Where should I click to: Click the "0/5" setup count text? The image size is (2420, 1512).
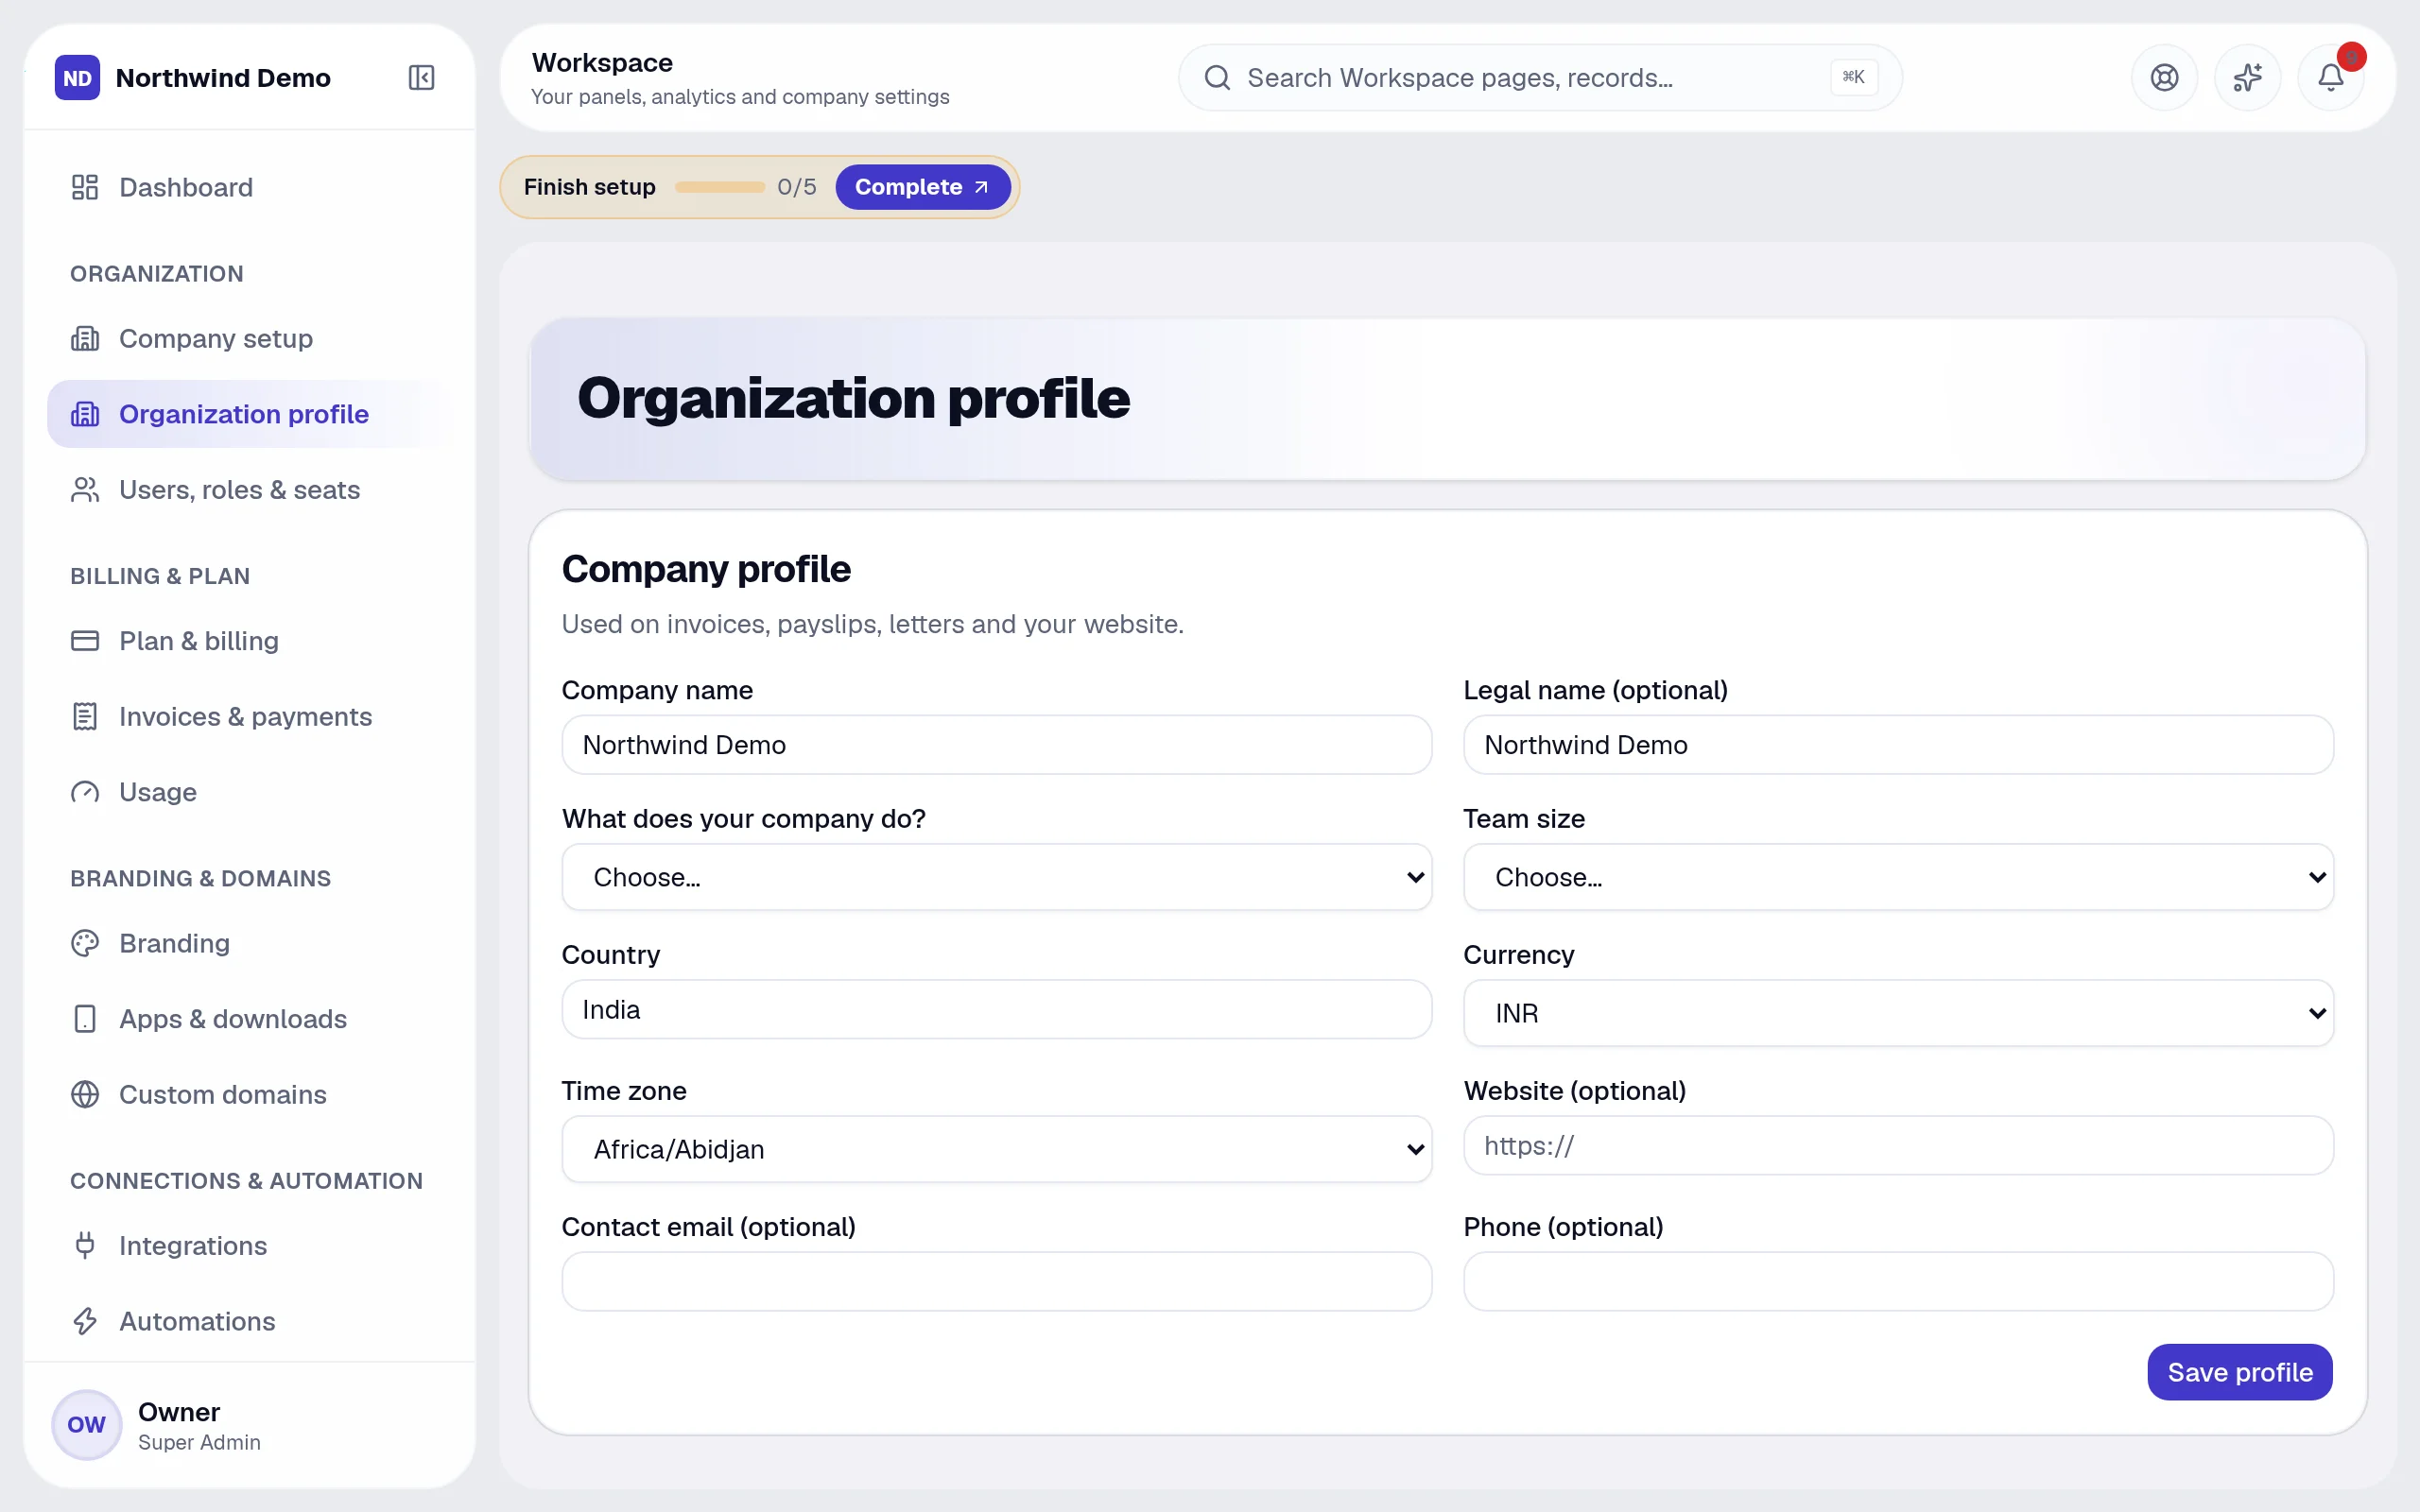point(796,187)
